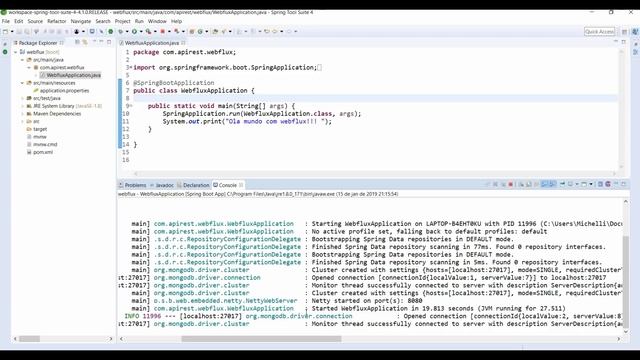Expand the JRE System Library node
Image resolution: width=640 pixels, height=360 pixels.
22,106
